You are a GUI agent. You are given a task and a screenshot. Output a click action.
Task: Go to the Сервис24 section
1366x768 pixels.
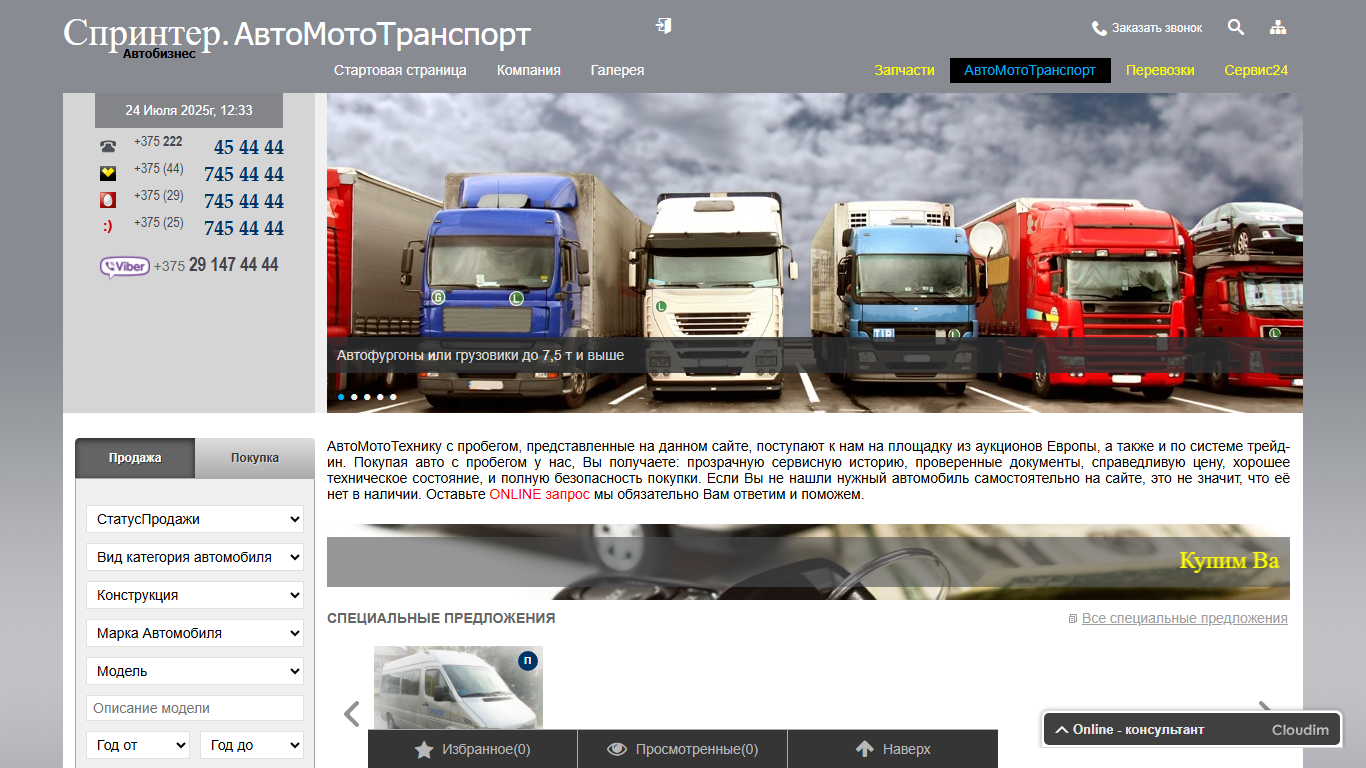tap(1256, 70)
